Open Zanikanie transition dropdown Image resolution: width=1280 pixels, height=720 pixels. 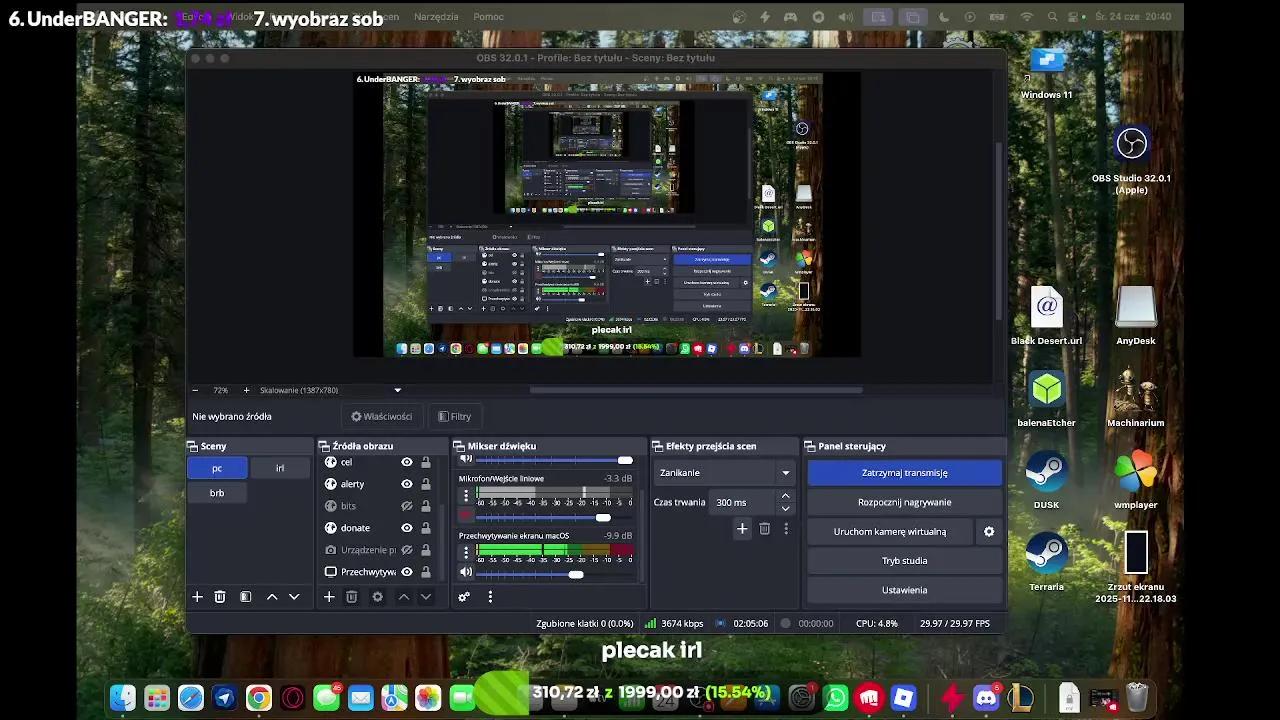[724, 473]
